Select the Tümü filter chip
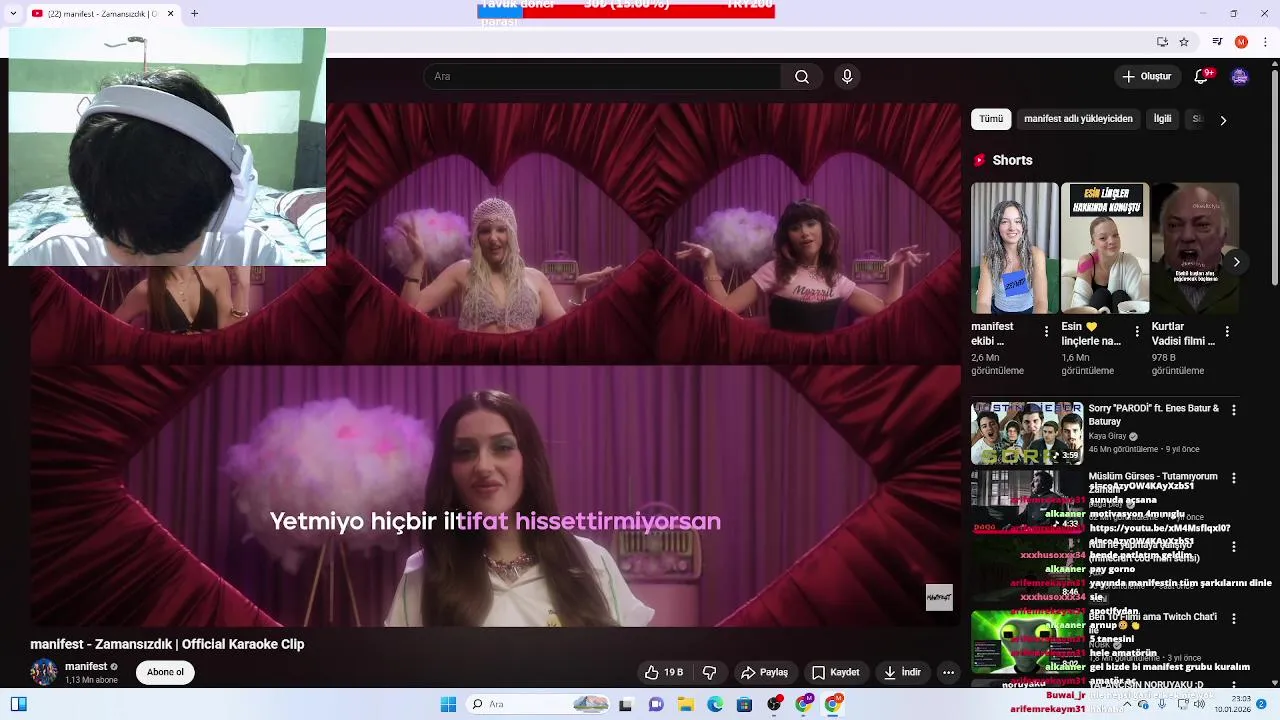 [991, 119]
